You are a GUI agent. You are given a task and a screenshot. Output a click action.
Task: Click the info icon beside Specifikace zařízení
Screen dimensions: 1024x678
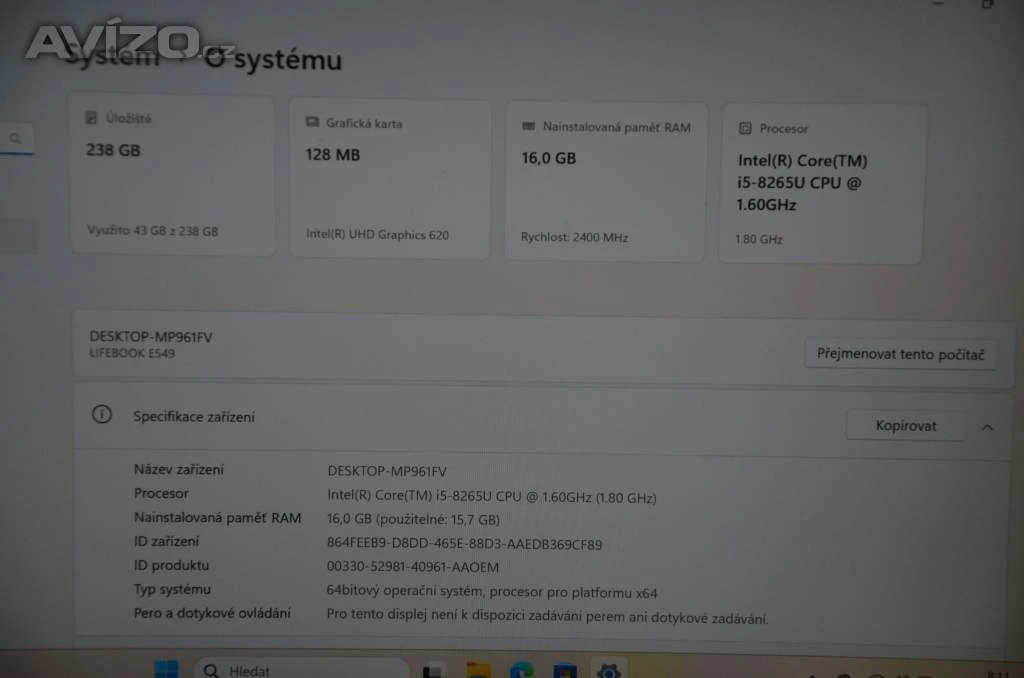(x=102, y=414)
